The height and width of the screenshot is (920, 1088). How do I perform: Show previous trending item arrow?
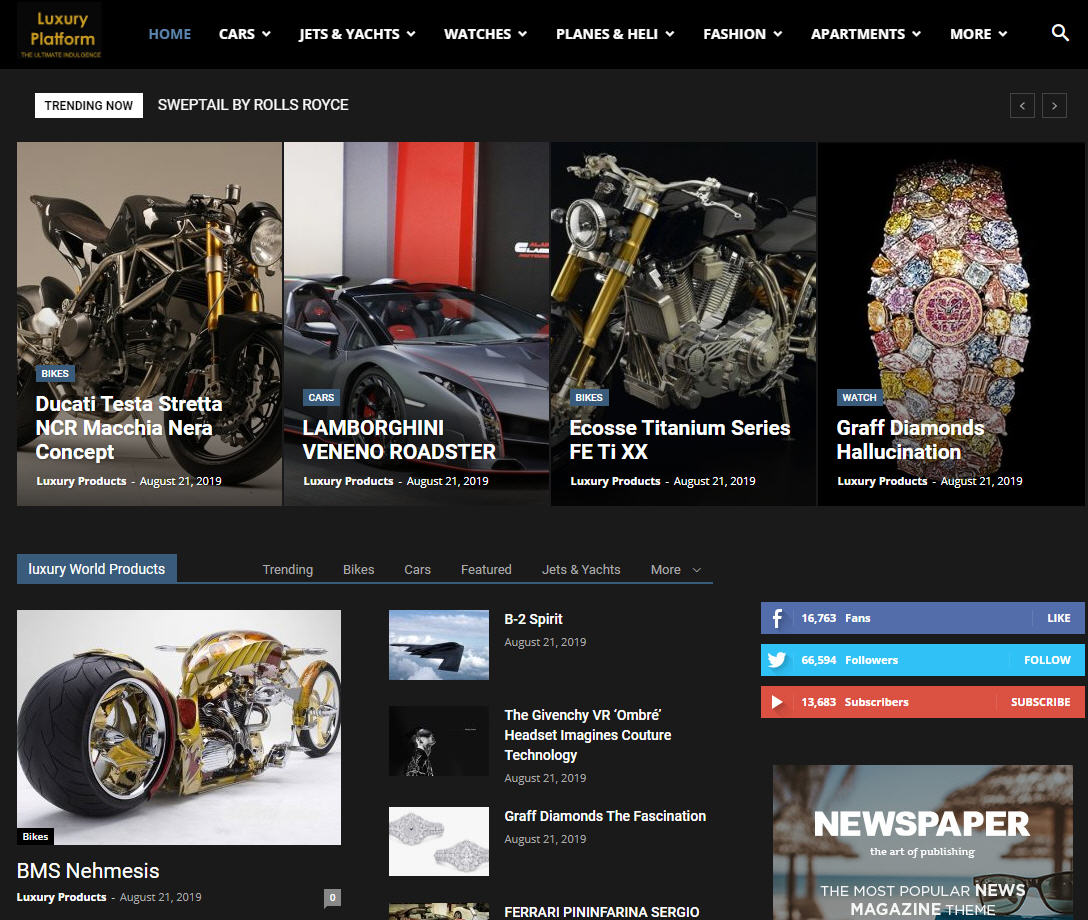(x=1022, y=105)
